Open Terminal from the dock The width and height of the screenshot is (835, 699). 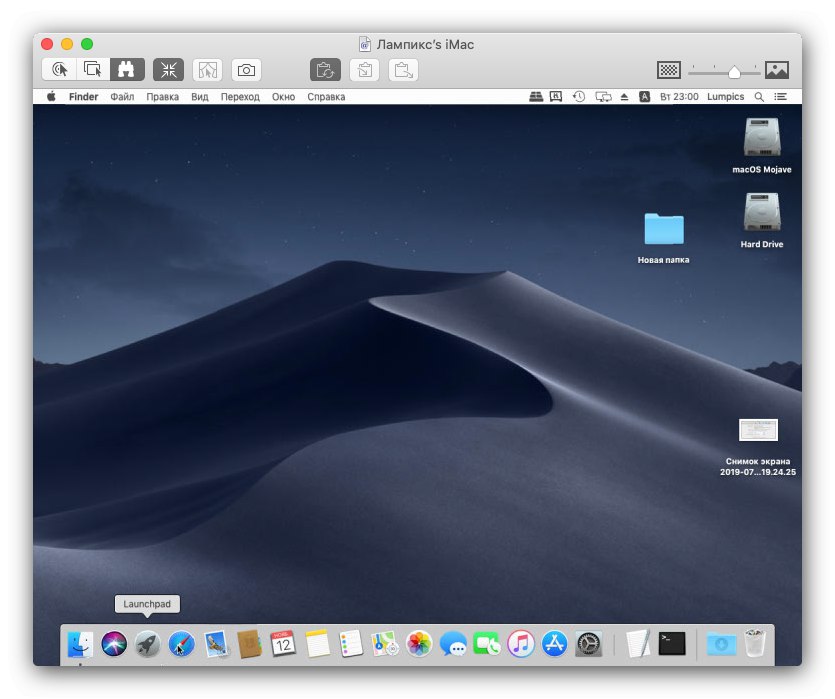tap(673, 643)
